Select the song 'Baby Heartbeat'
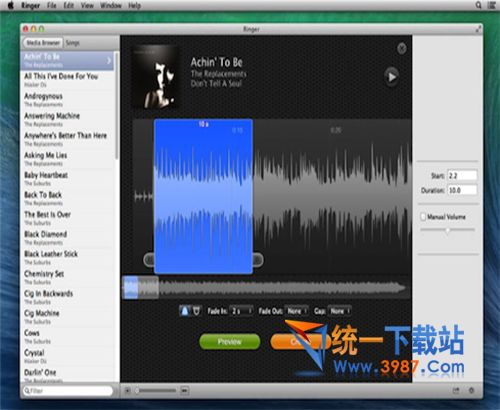Viewport: 500px width, 410px height. (67, 179)
